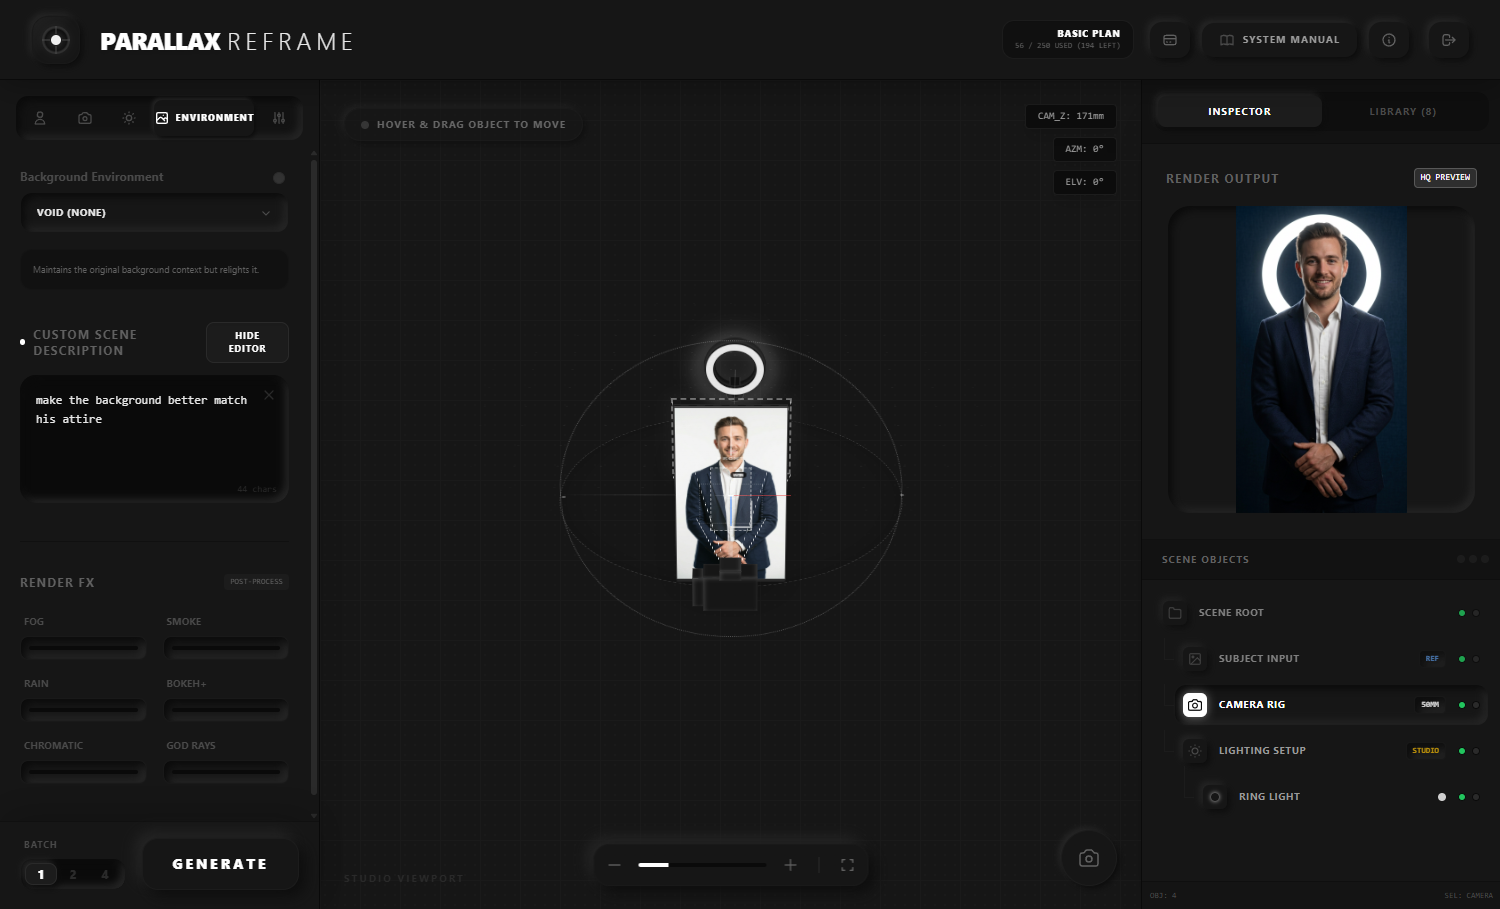Toggle the Background Environment indicator dot
1500x909 pixels.
279,177
